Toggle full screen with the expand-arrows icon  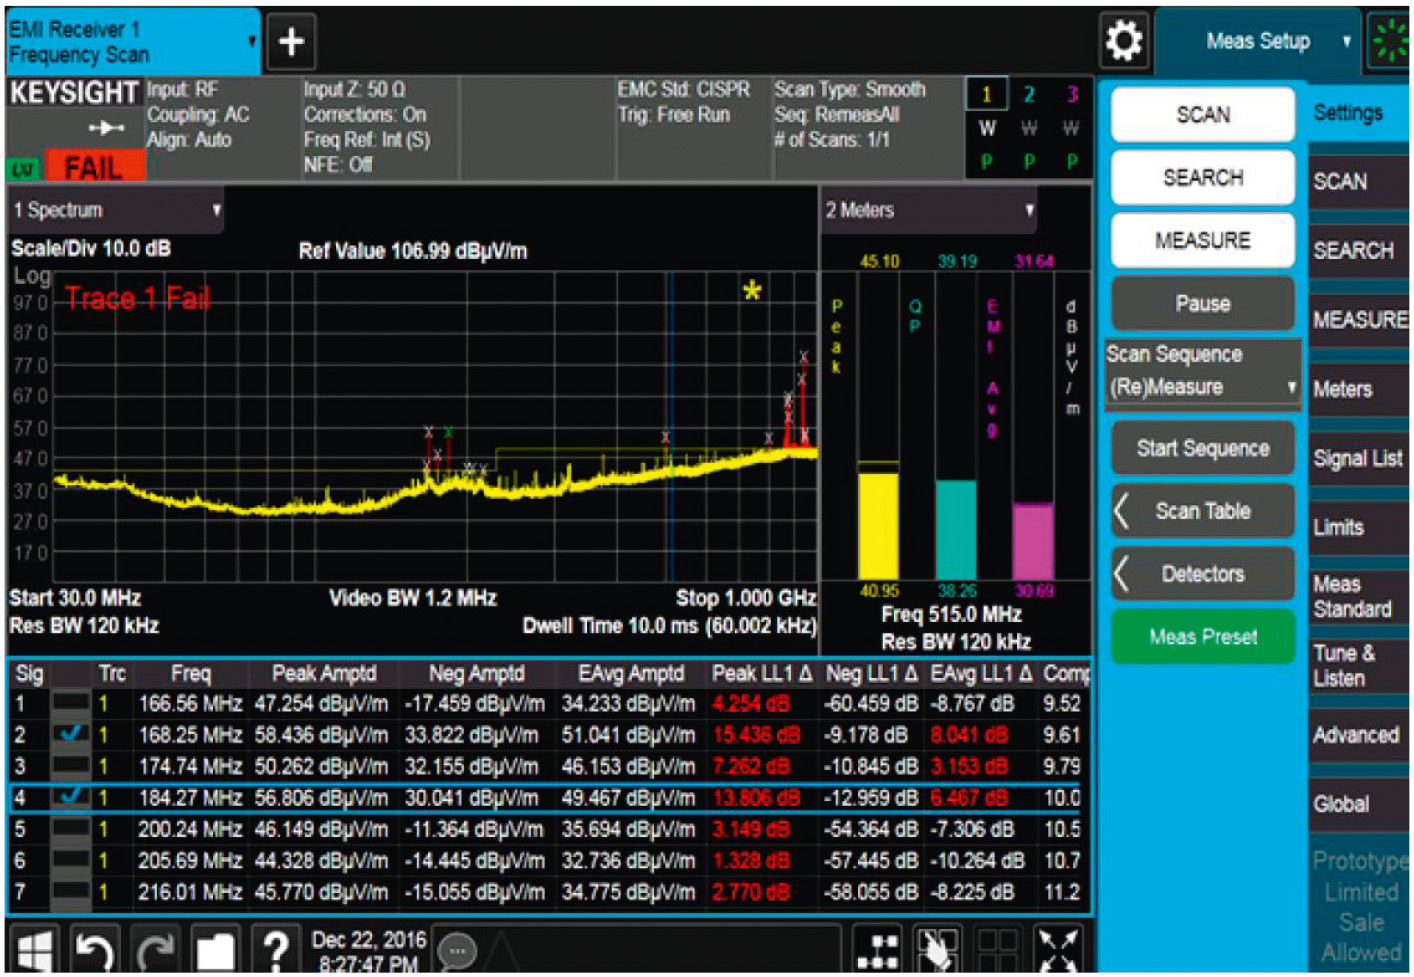(x=1058, y=949)
